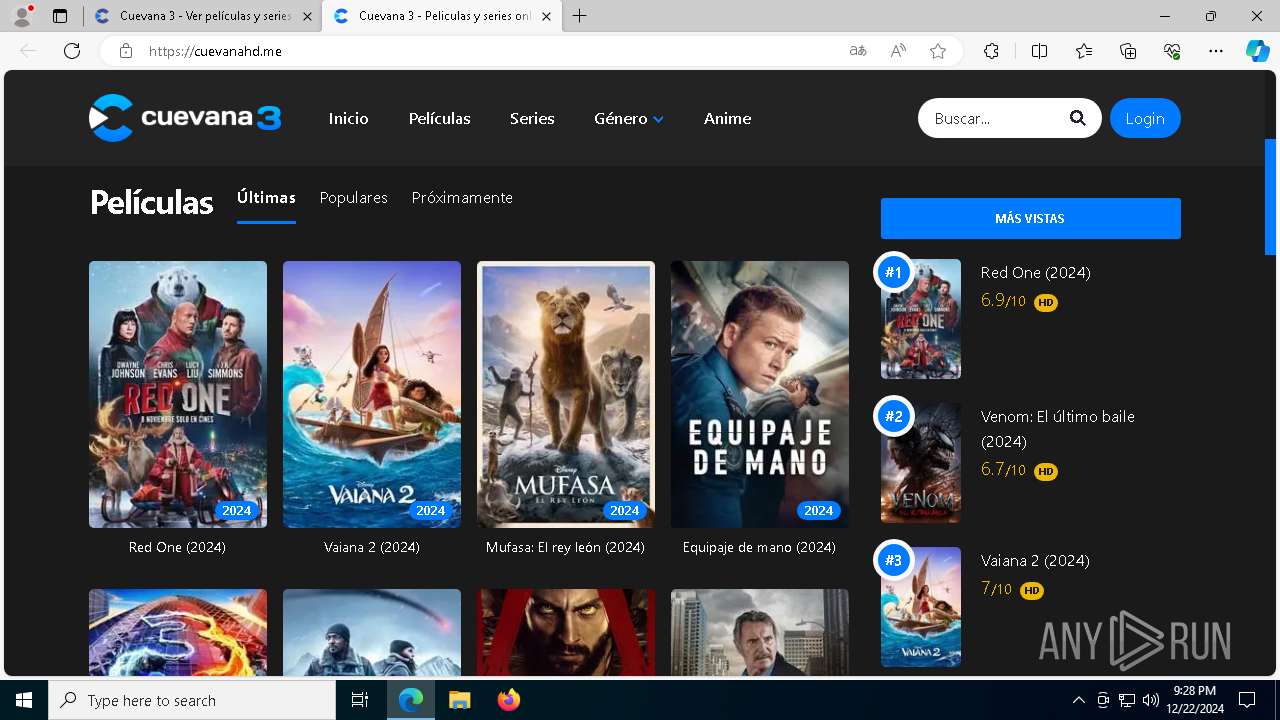This screenshot has height=720, width=1280.
Task: Open the Red One (2024) title link
Action: pos(177,547)
